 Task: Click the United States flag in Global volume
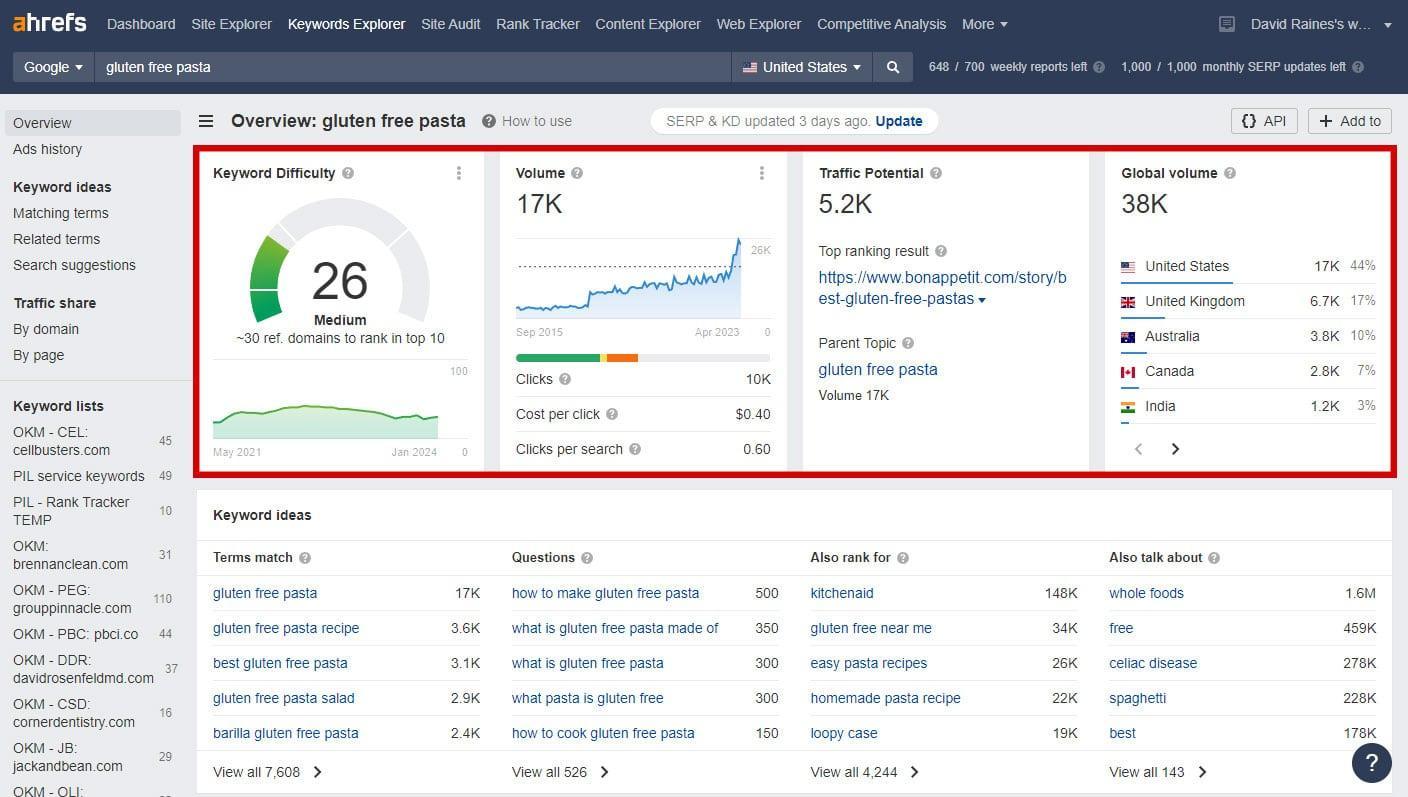1129,266
